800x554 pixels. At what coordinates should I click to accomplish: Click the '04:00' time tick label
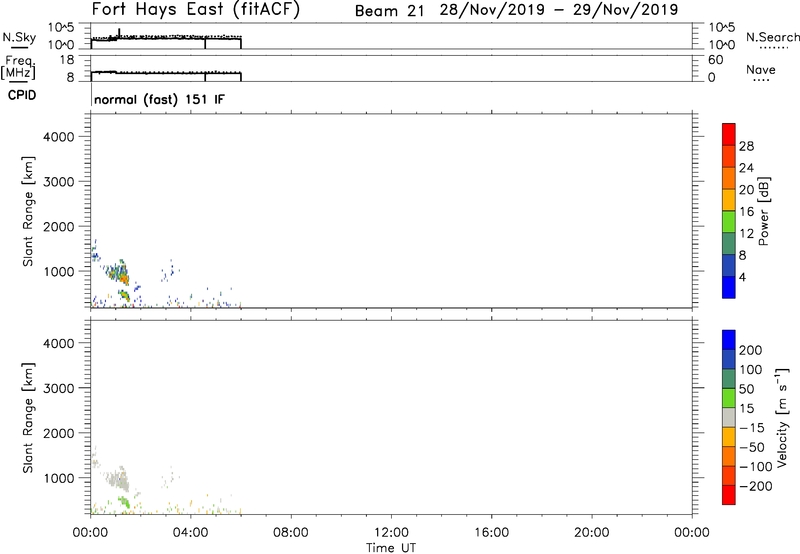point(190,532)
